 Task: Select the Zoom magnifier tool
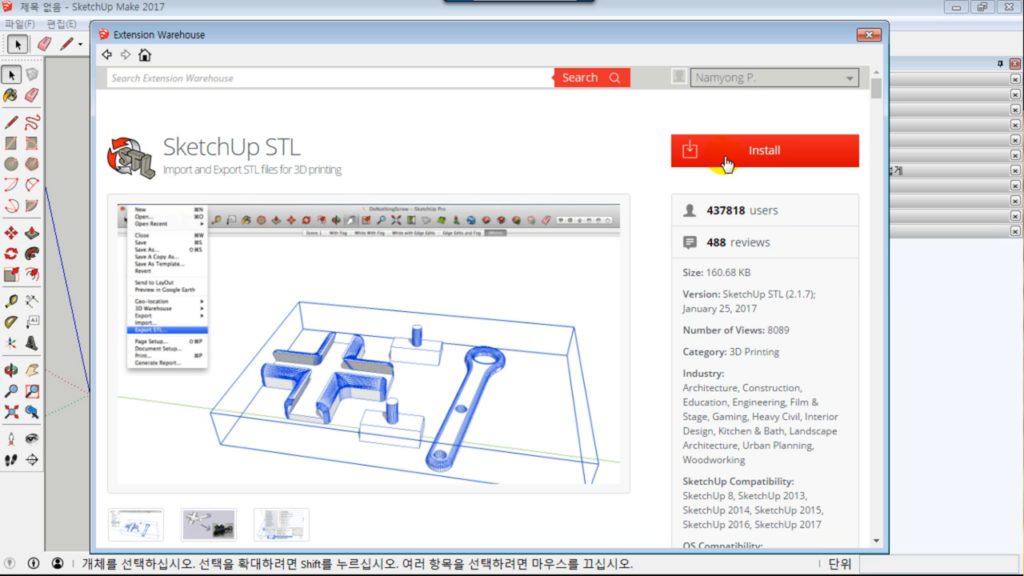point(11,391)
